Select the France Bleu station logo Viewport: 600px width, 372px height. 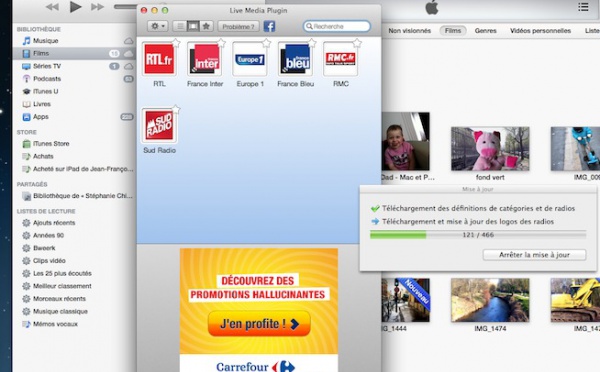pyautogui.click(x=295, y=59)
